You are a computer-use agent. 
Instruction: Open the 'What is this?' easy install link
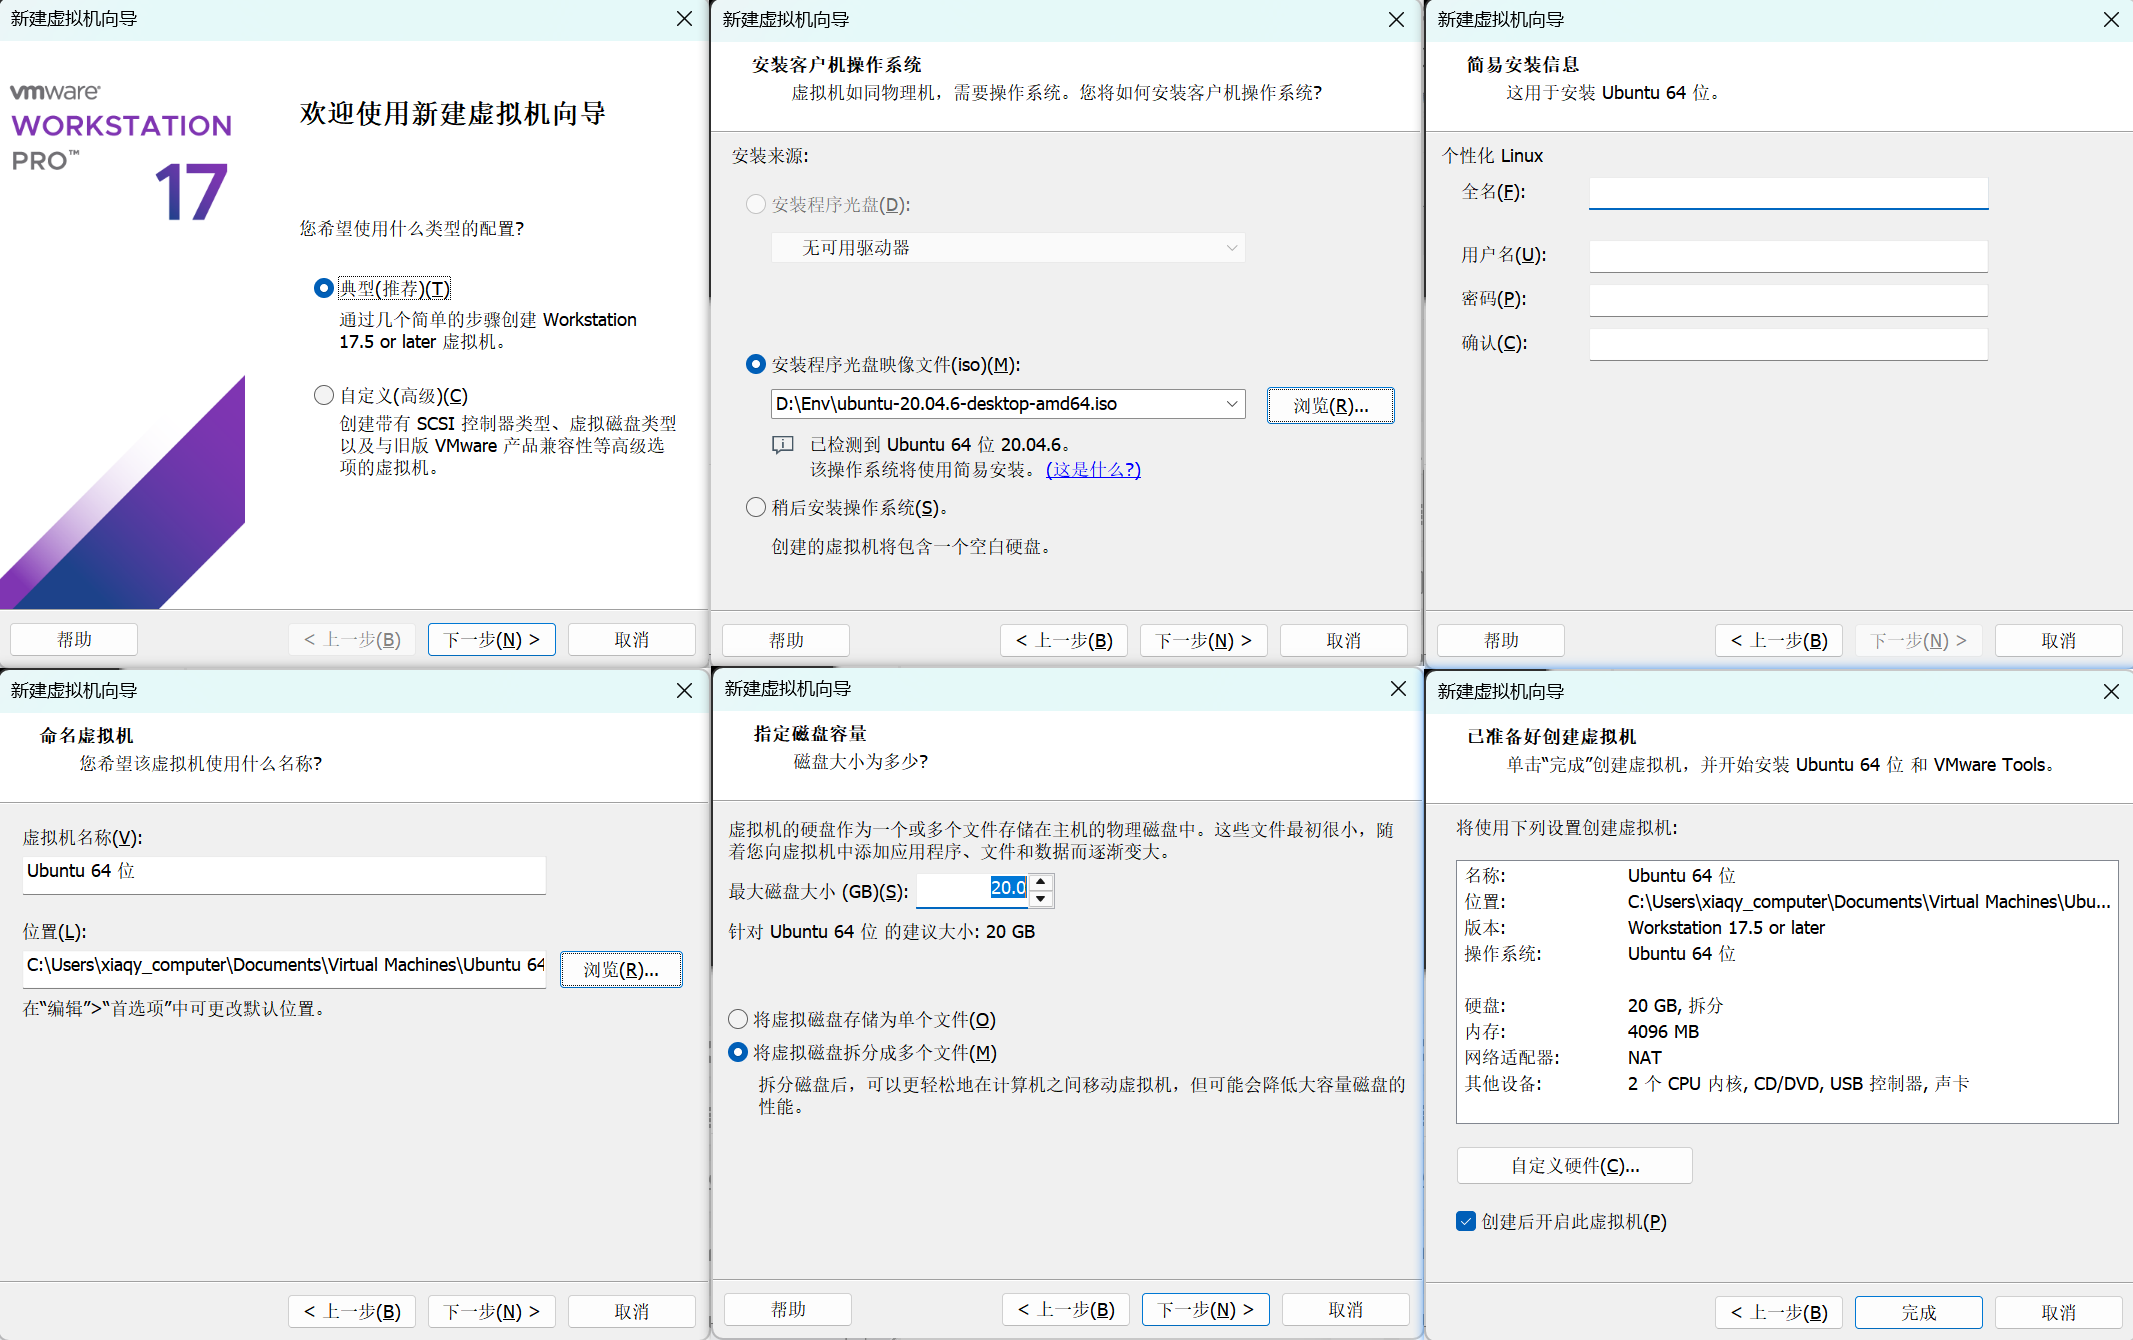(1093, 469)
